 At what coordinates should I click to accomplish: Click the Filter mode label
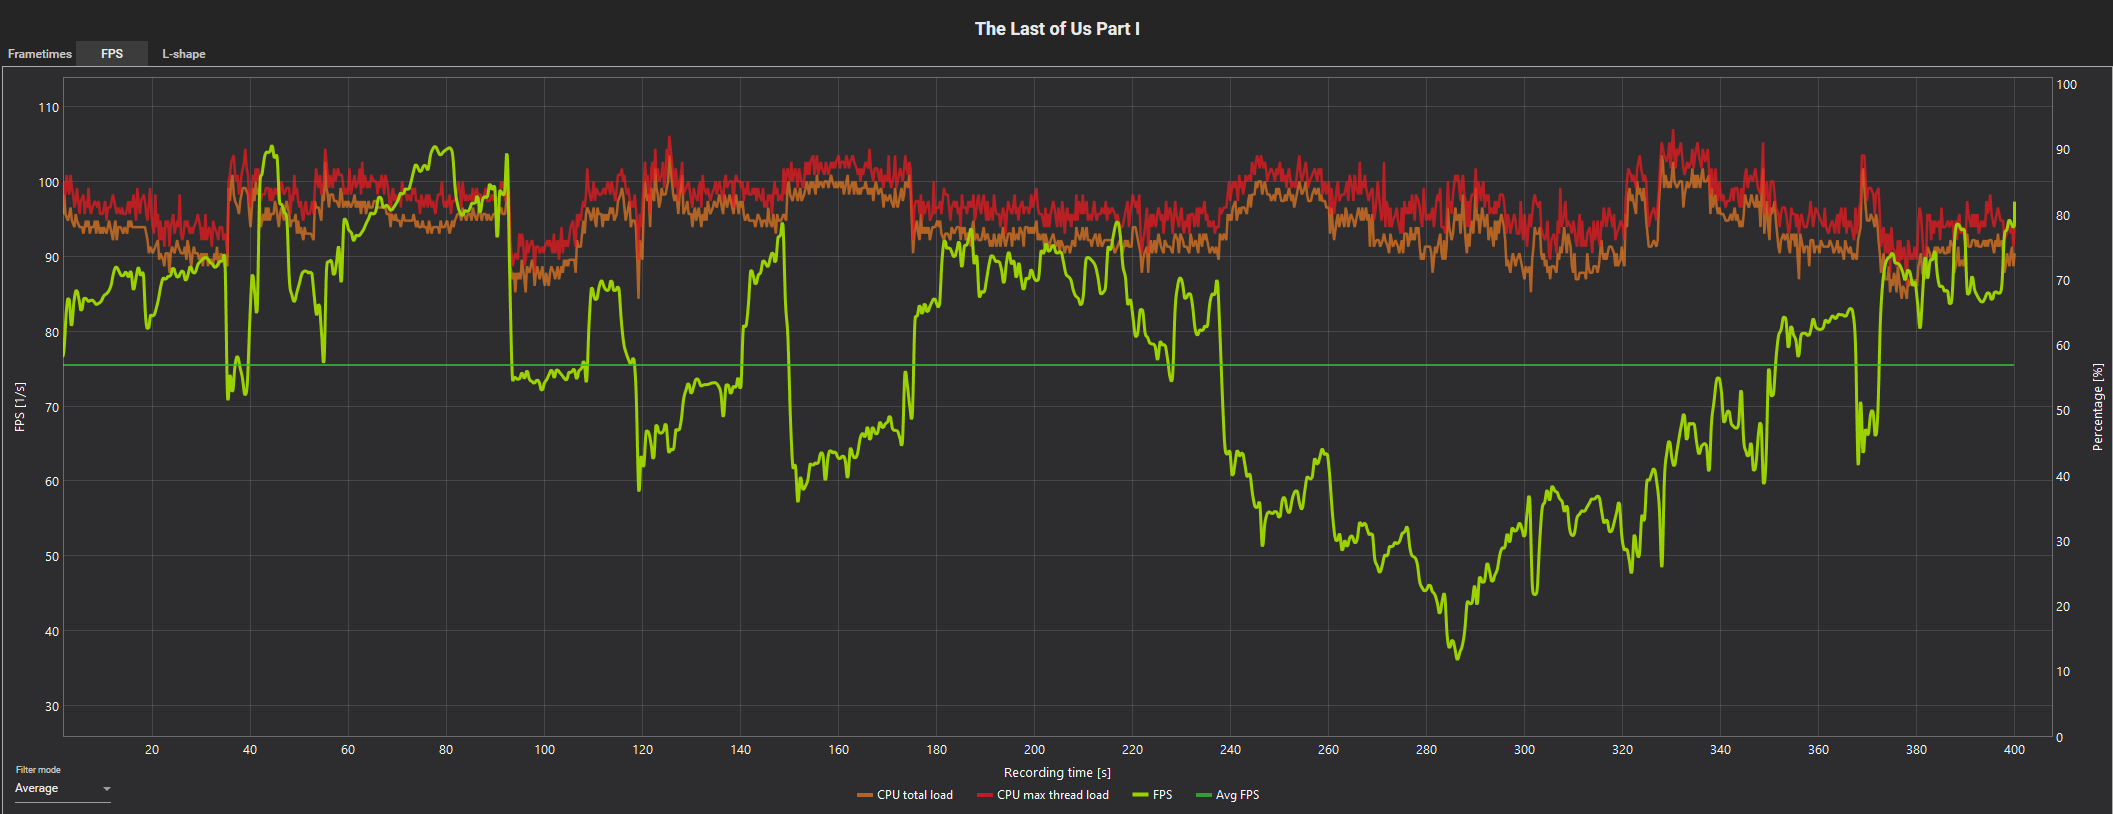click(x=38, y=770)
